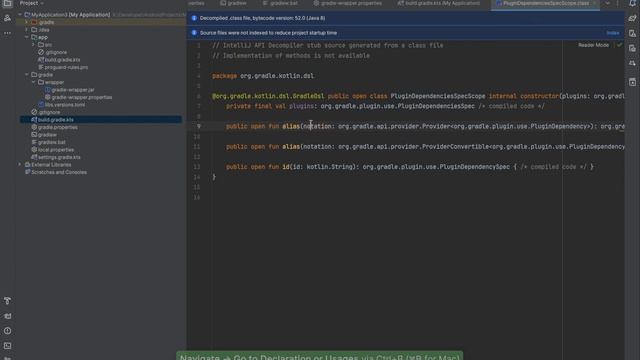Open gradle-wrapper.properties in project tree
This screenshot has height=360, width=640.
(78, 97)
